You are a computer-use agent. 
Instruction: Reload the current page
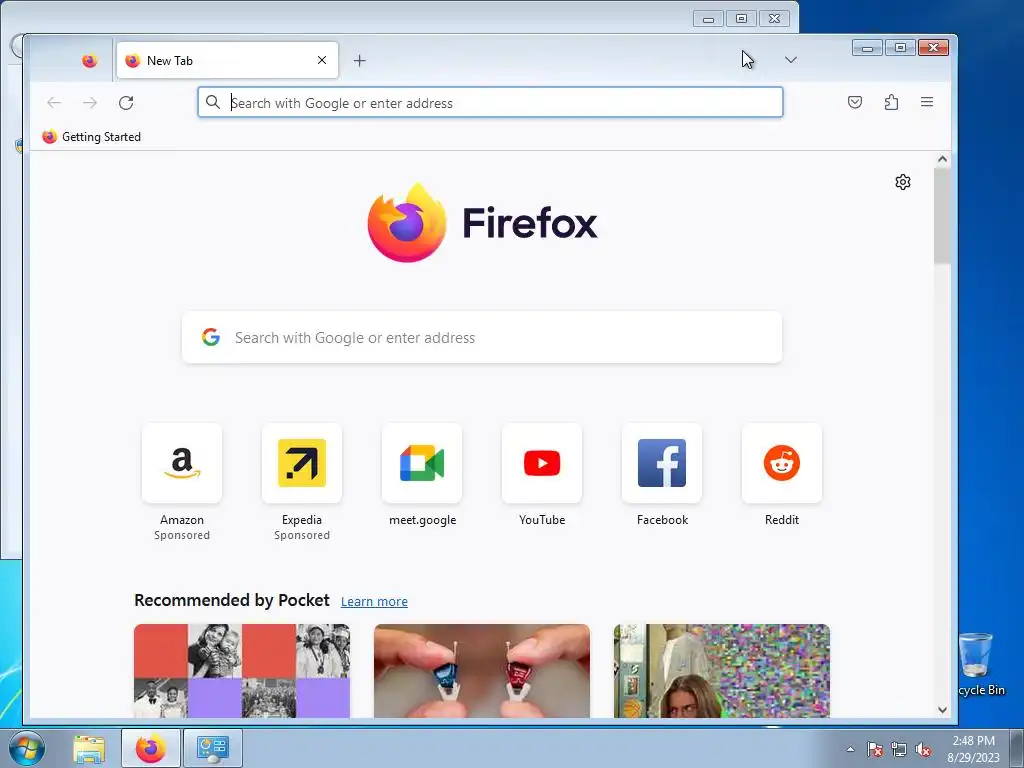tap(126, 103)
